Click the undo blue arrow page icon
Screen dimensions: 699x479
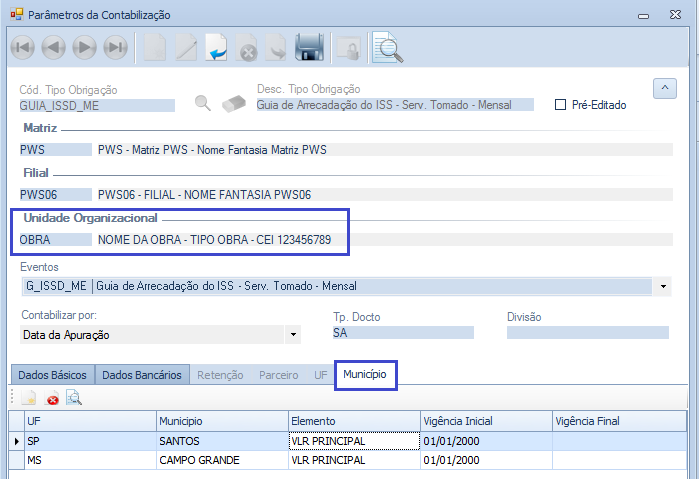click(217, 48)
